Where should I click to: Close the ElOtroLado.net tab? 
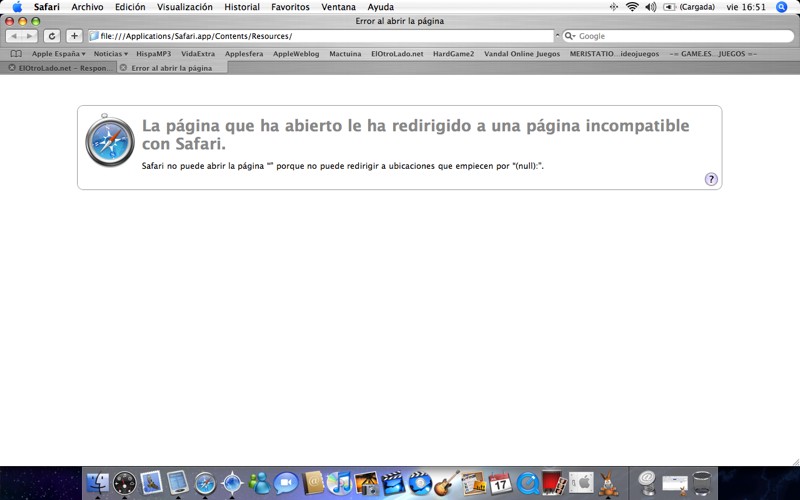tap(12, 67)
